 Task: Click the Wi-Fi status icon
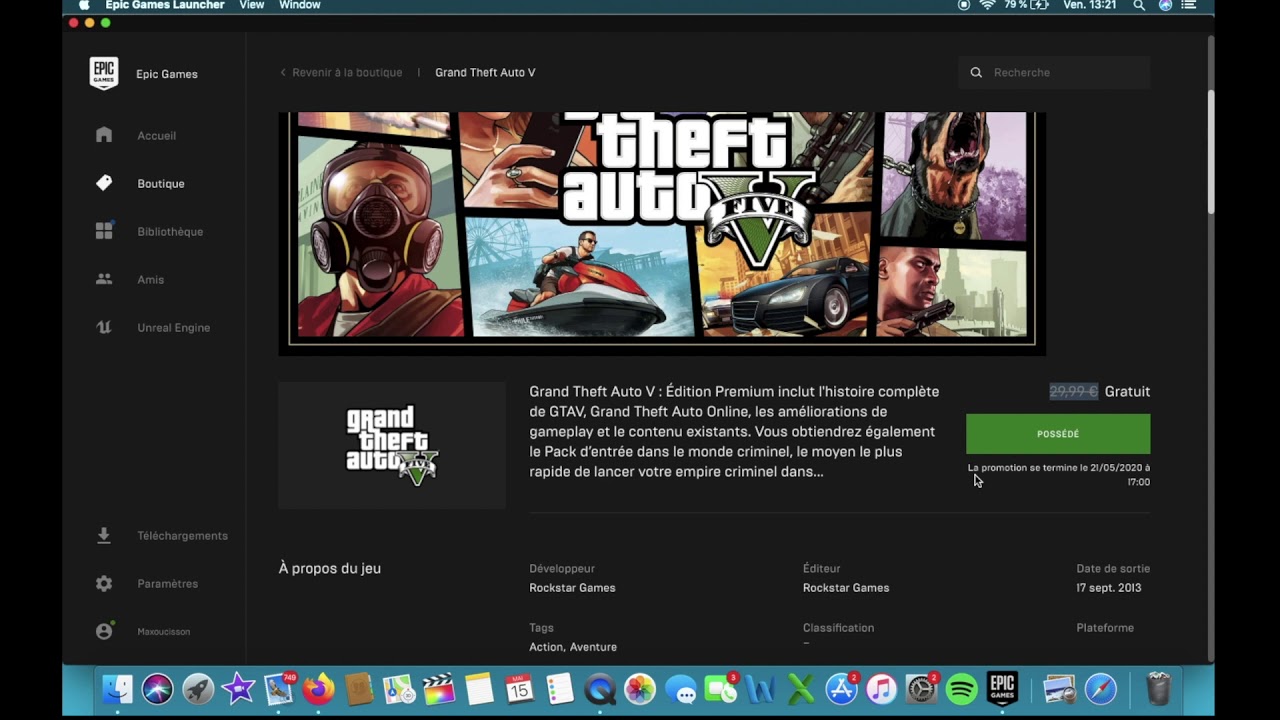tap(988, 5)
